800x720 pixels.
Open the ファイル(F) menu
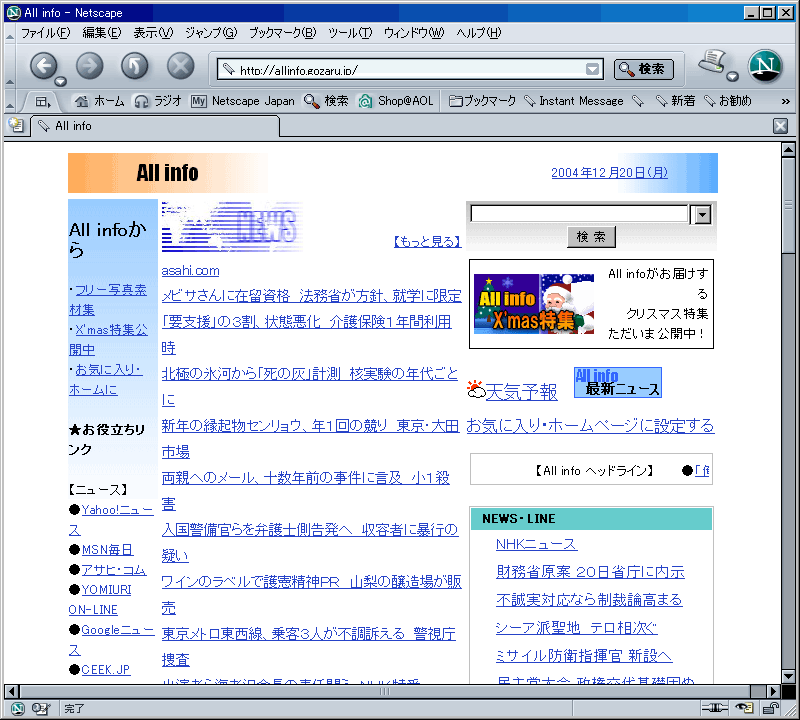click(45, 33)
